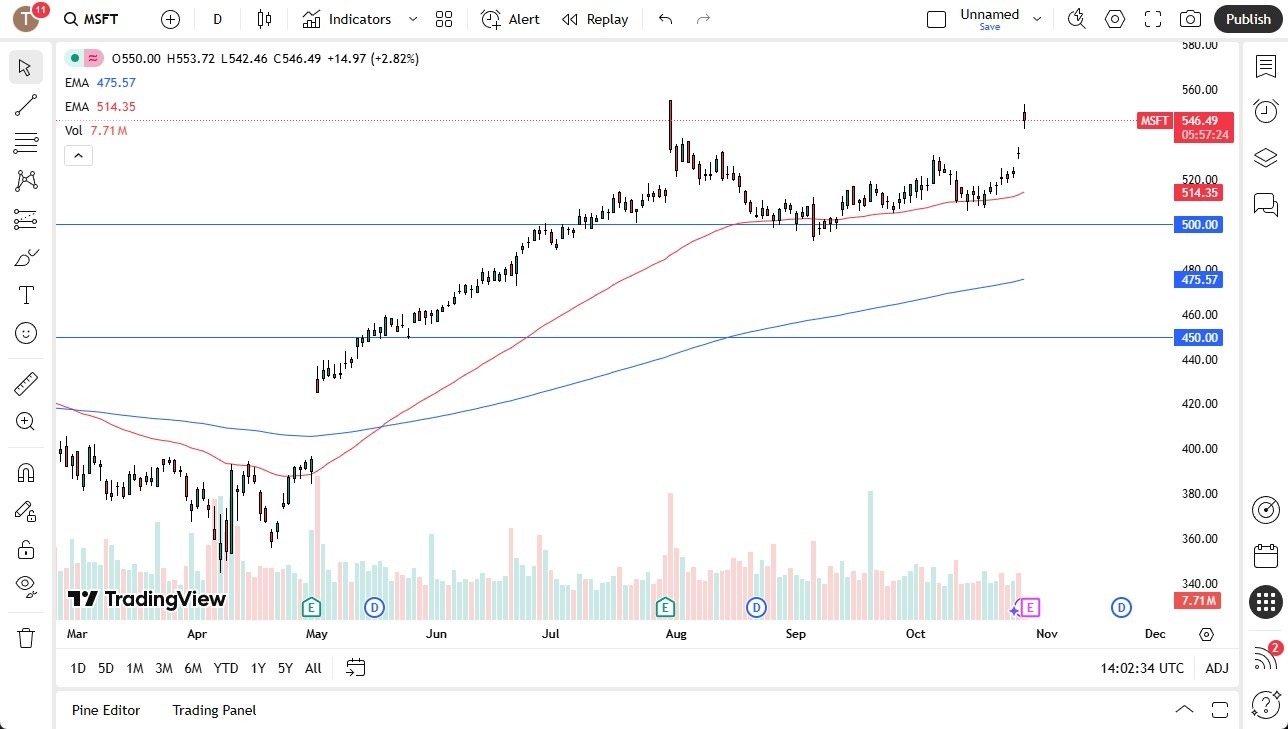Remove drawings with the trash icon
This screenshot has width=1288, height=729.
(x=26, y=637)
